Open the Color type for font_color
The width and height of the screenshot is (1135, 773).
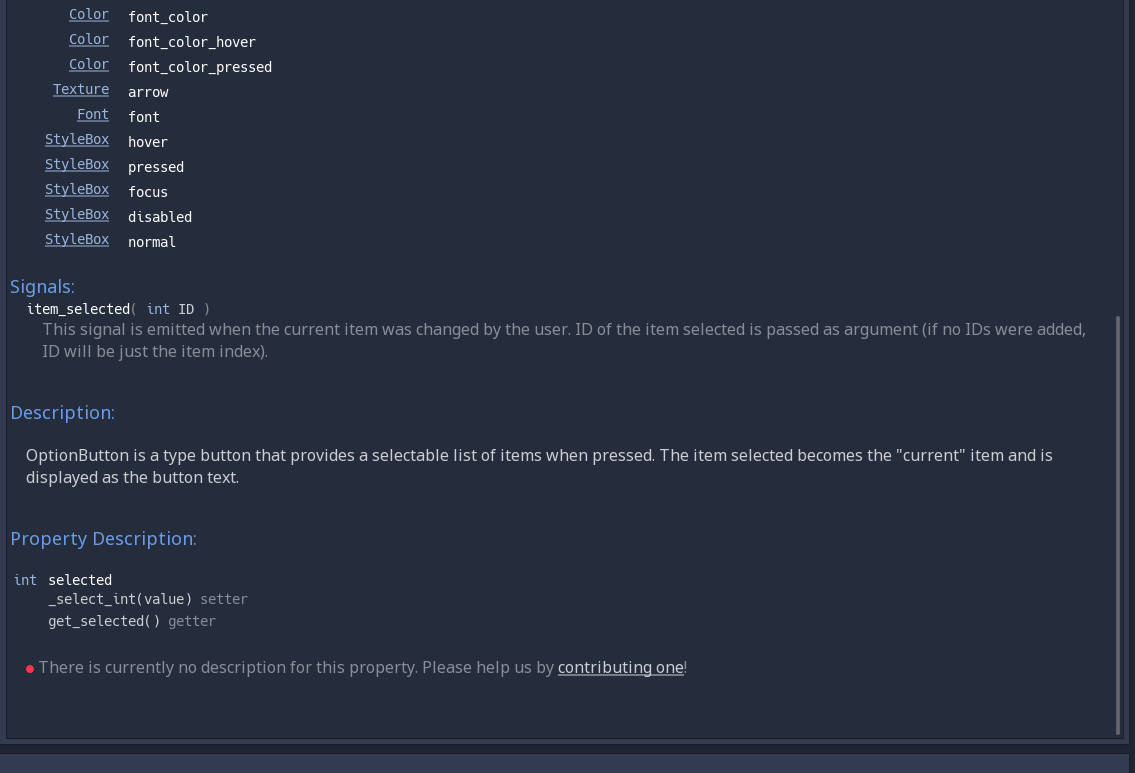click(88, 14)
